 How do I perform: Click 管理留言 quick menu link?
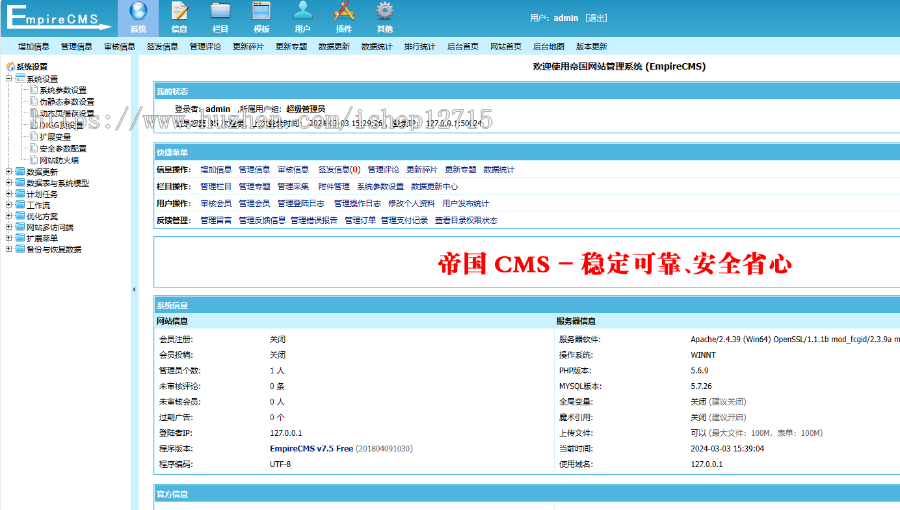pyautogui.click(x=216, y=220)
